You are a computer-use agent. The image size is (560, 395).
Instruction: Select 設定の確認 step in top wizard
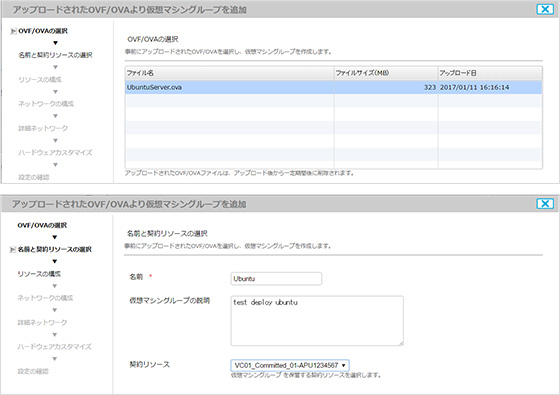34,177
